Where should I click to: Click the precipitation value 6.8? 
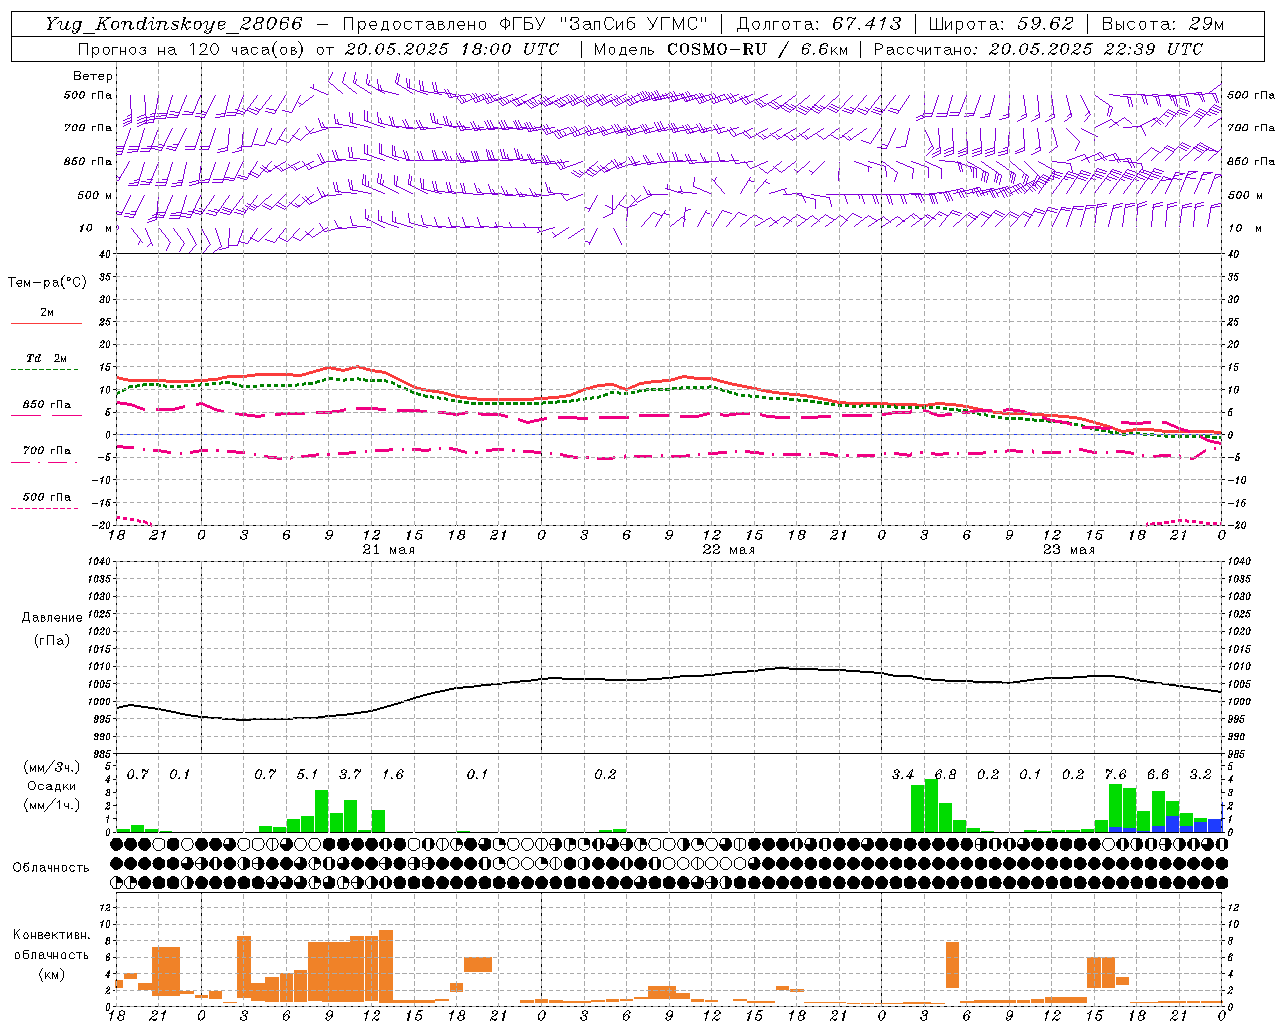[945, 774]
